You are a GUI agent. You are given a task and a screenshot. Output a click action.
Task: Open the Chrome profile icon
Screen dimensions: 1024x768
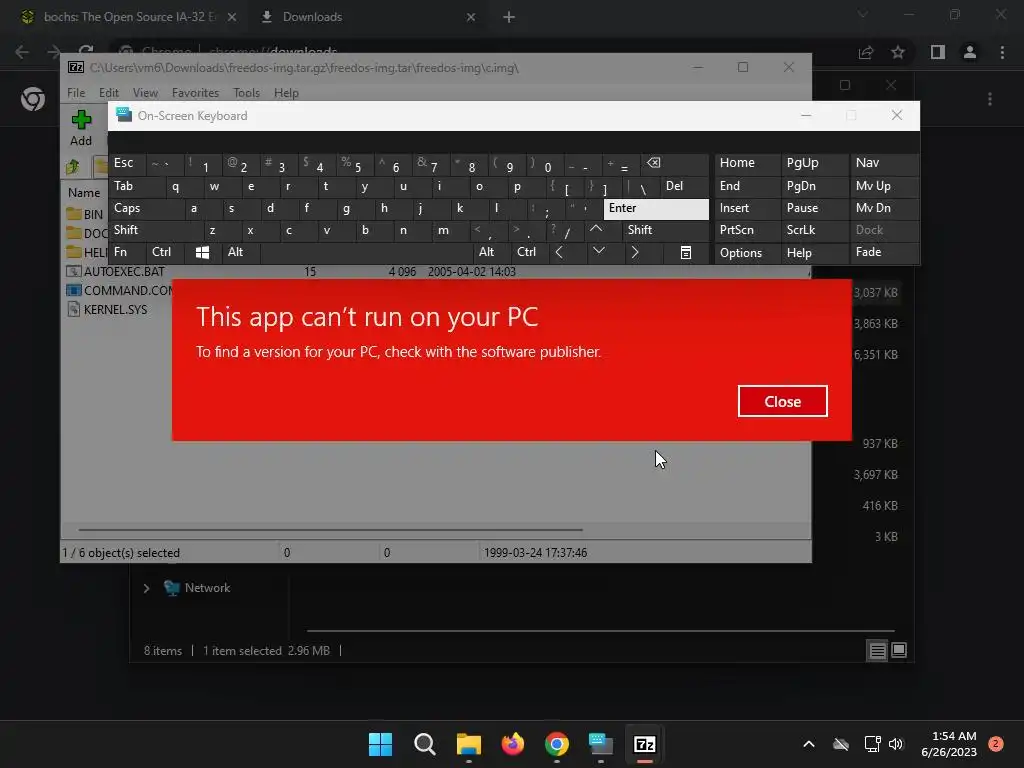tap(970, 52)
